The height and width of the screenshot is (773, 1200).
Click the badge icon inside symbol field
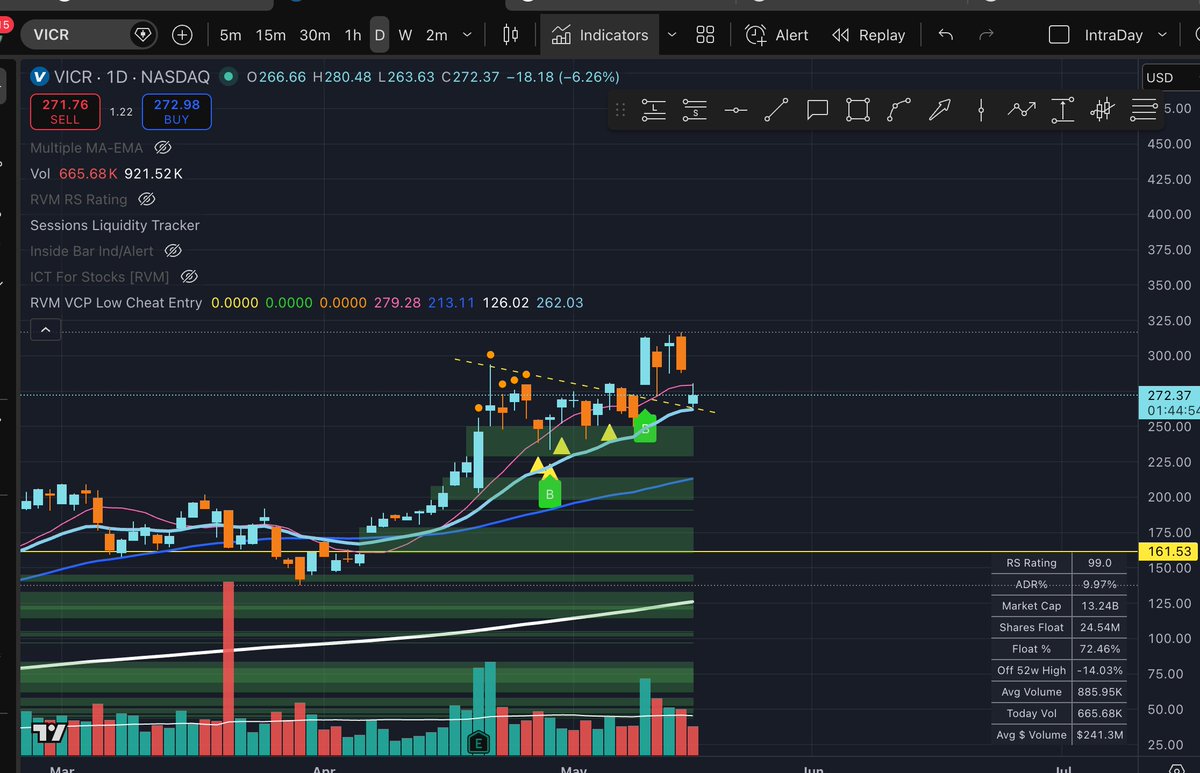tap(142, 35)
